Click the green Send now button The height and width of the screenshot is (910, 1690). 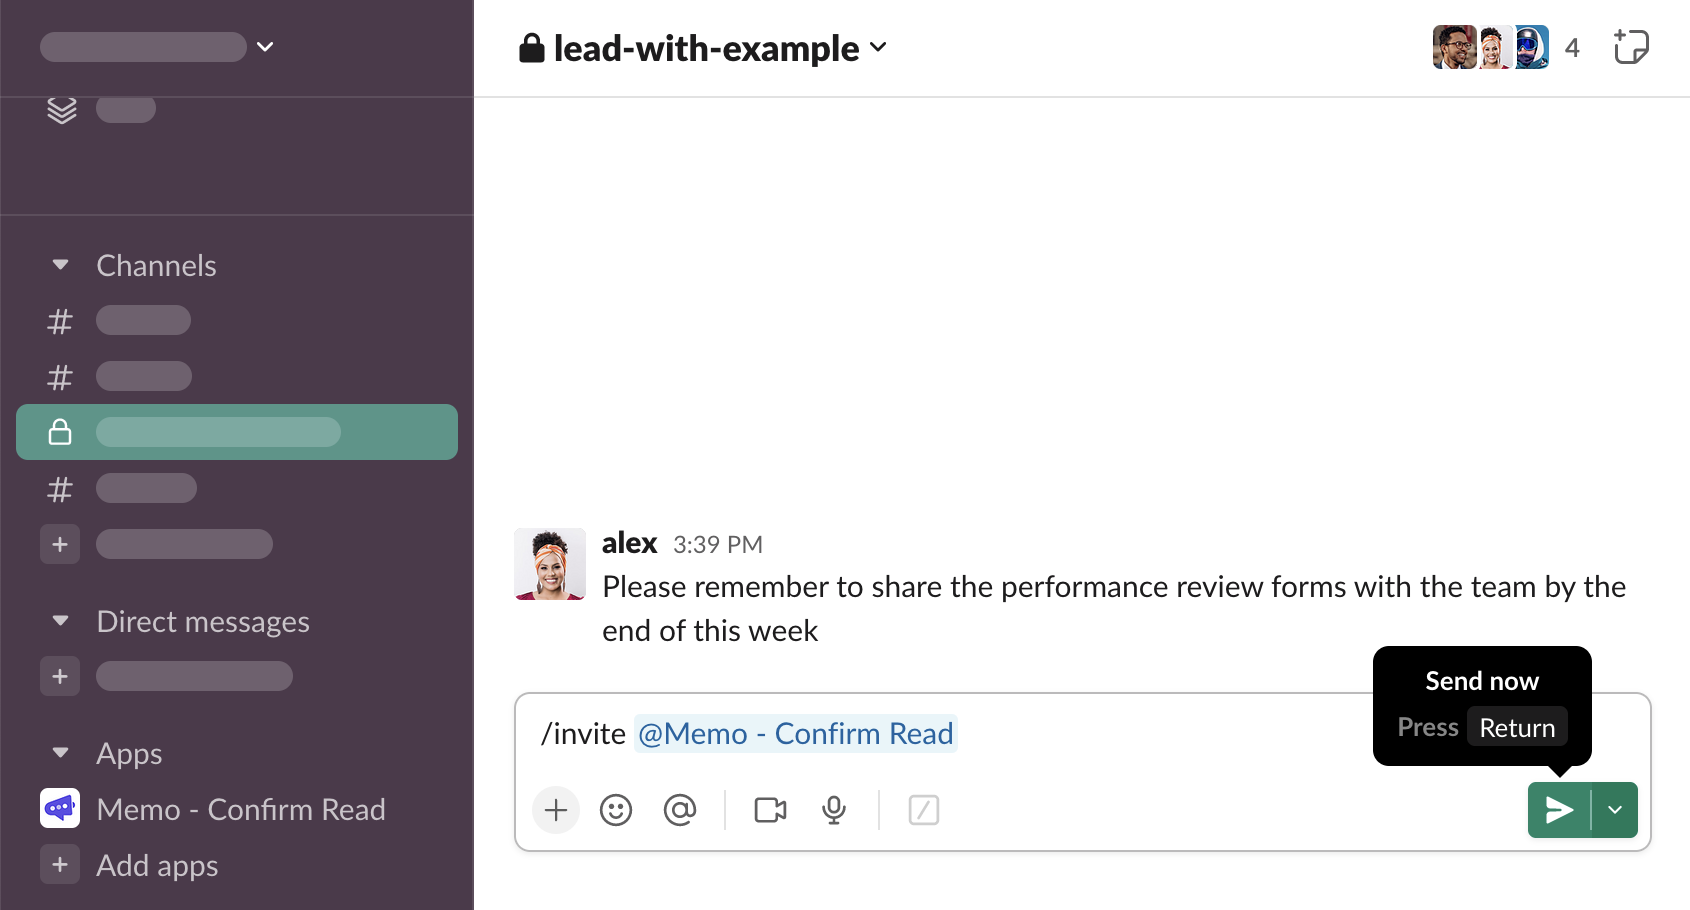coord(1559,810)
